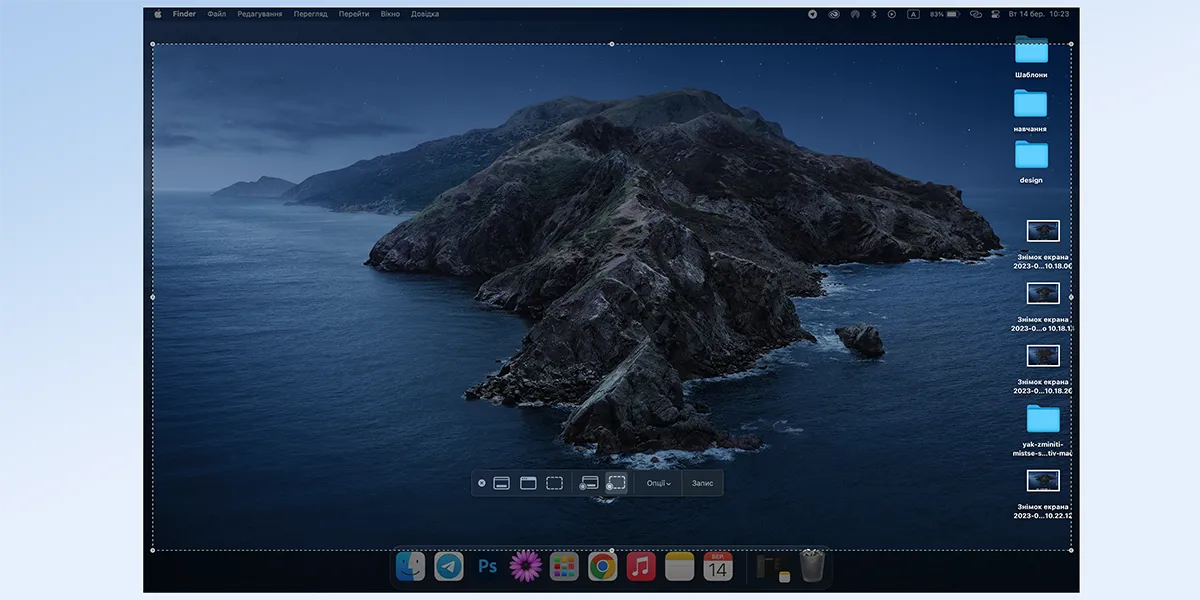1200x600 pixels.
Task: Close the screenshot toolbar with the X
Action: 482,483
